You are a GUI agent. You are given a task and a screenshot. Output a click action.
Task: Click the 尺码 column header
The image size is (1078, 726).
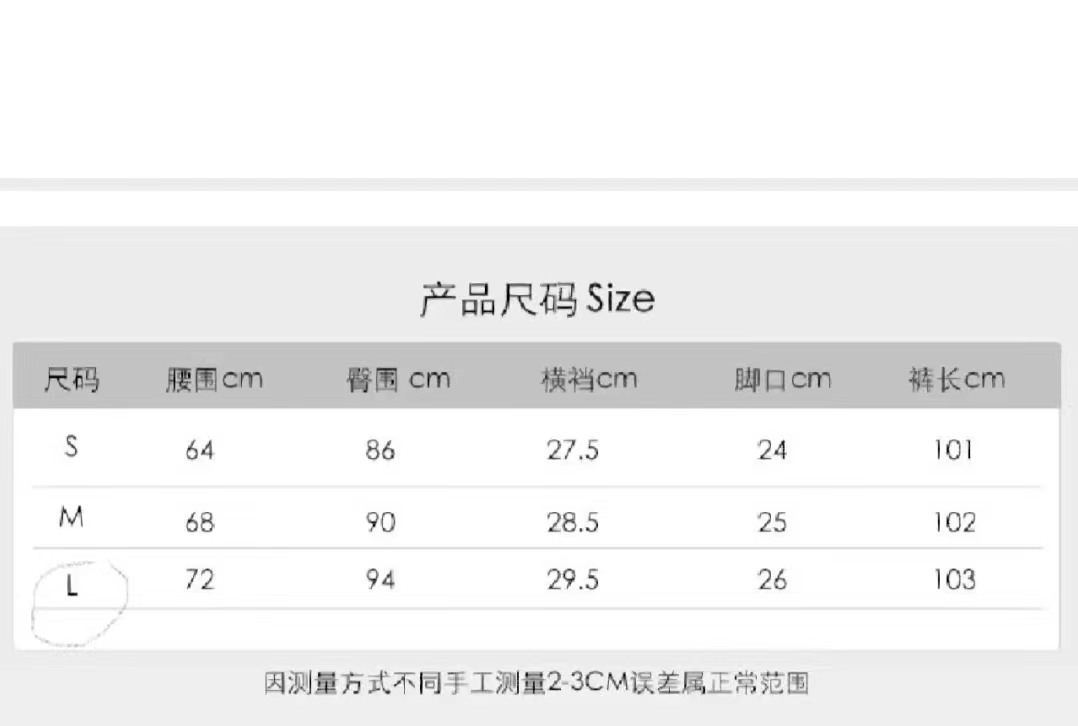point(72,380)
